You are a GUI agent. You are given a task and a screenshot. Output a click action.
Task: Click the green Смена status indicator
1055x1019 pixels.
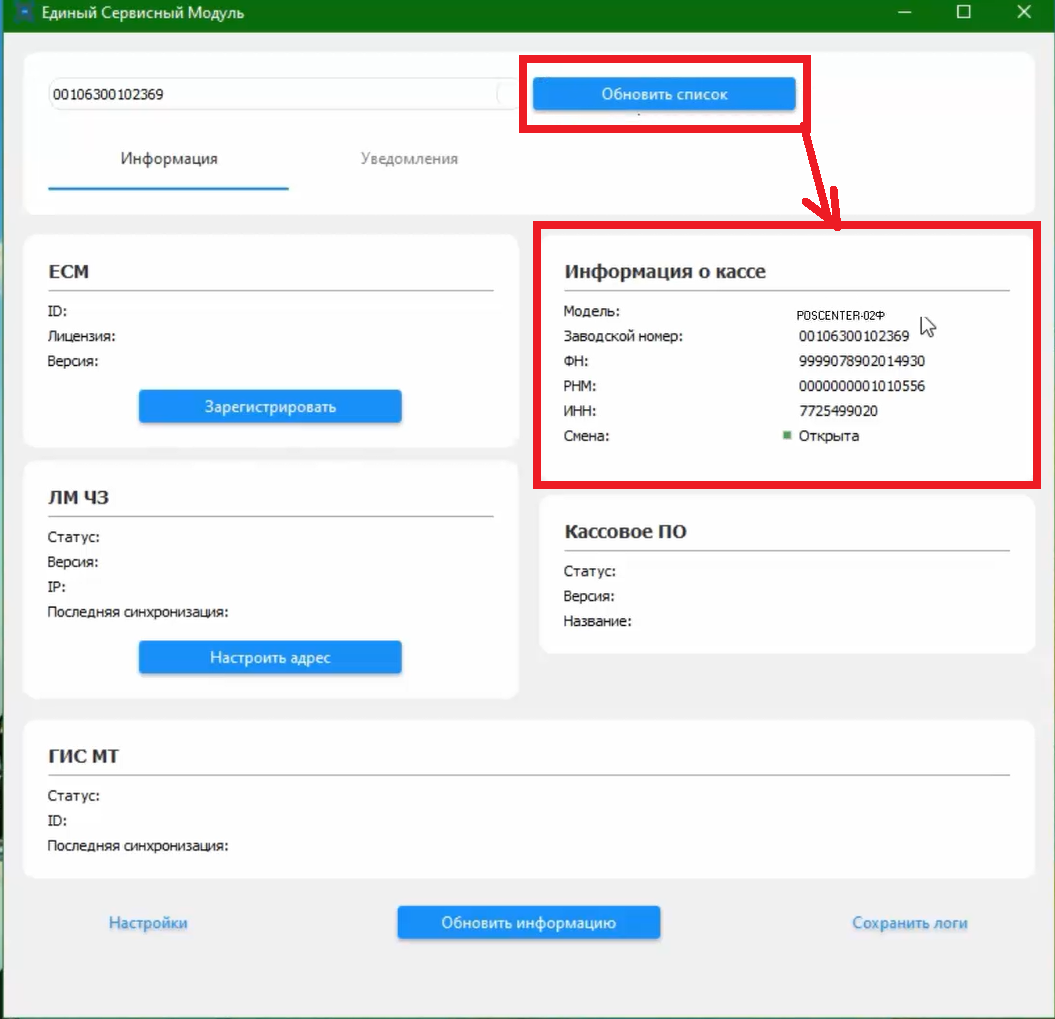click(787, 435)
